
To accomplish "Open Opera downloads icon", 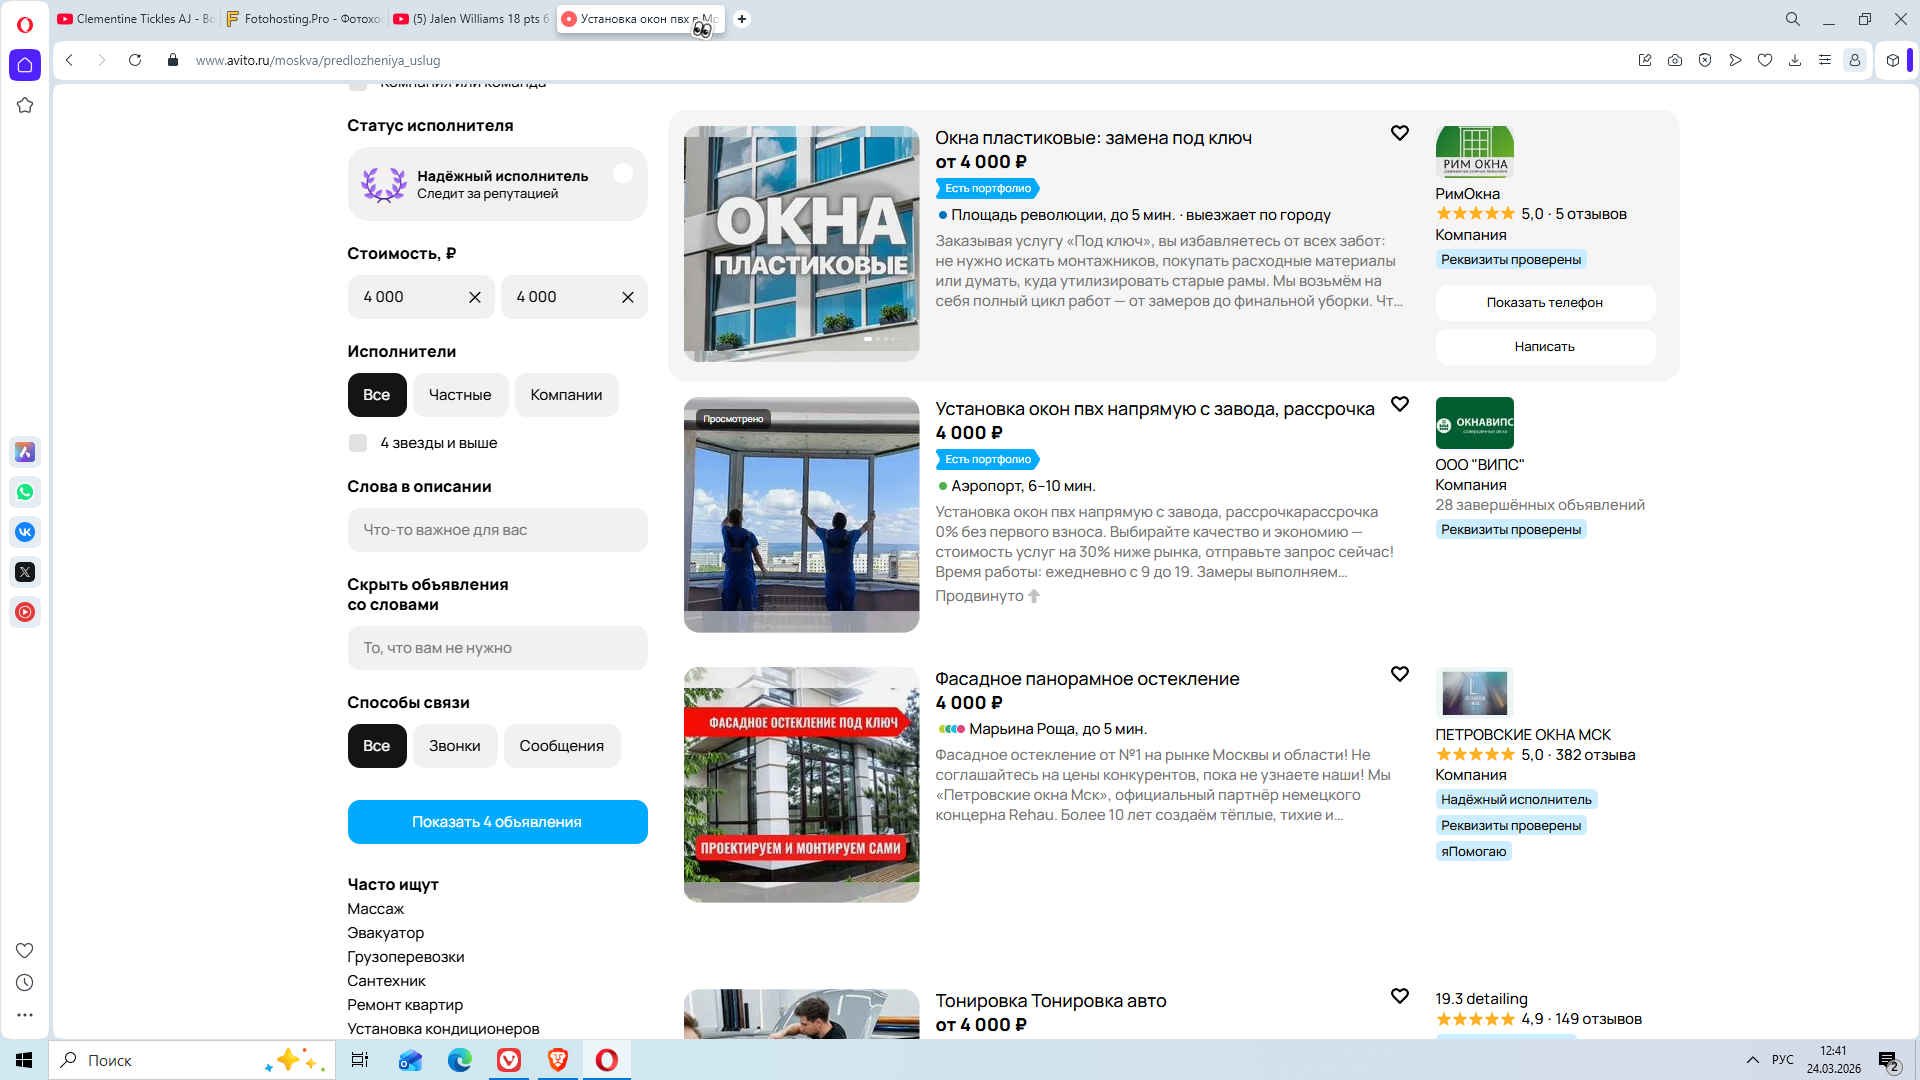I will click(x=1795, y=60).
